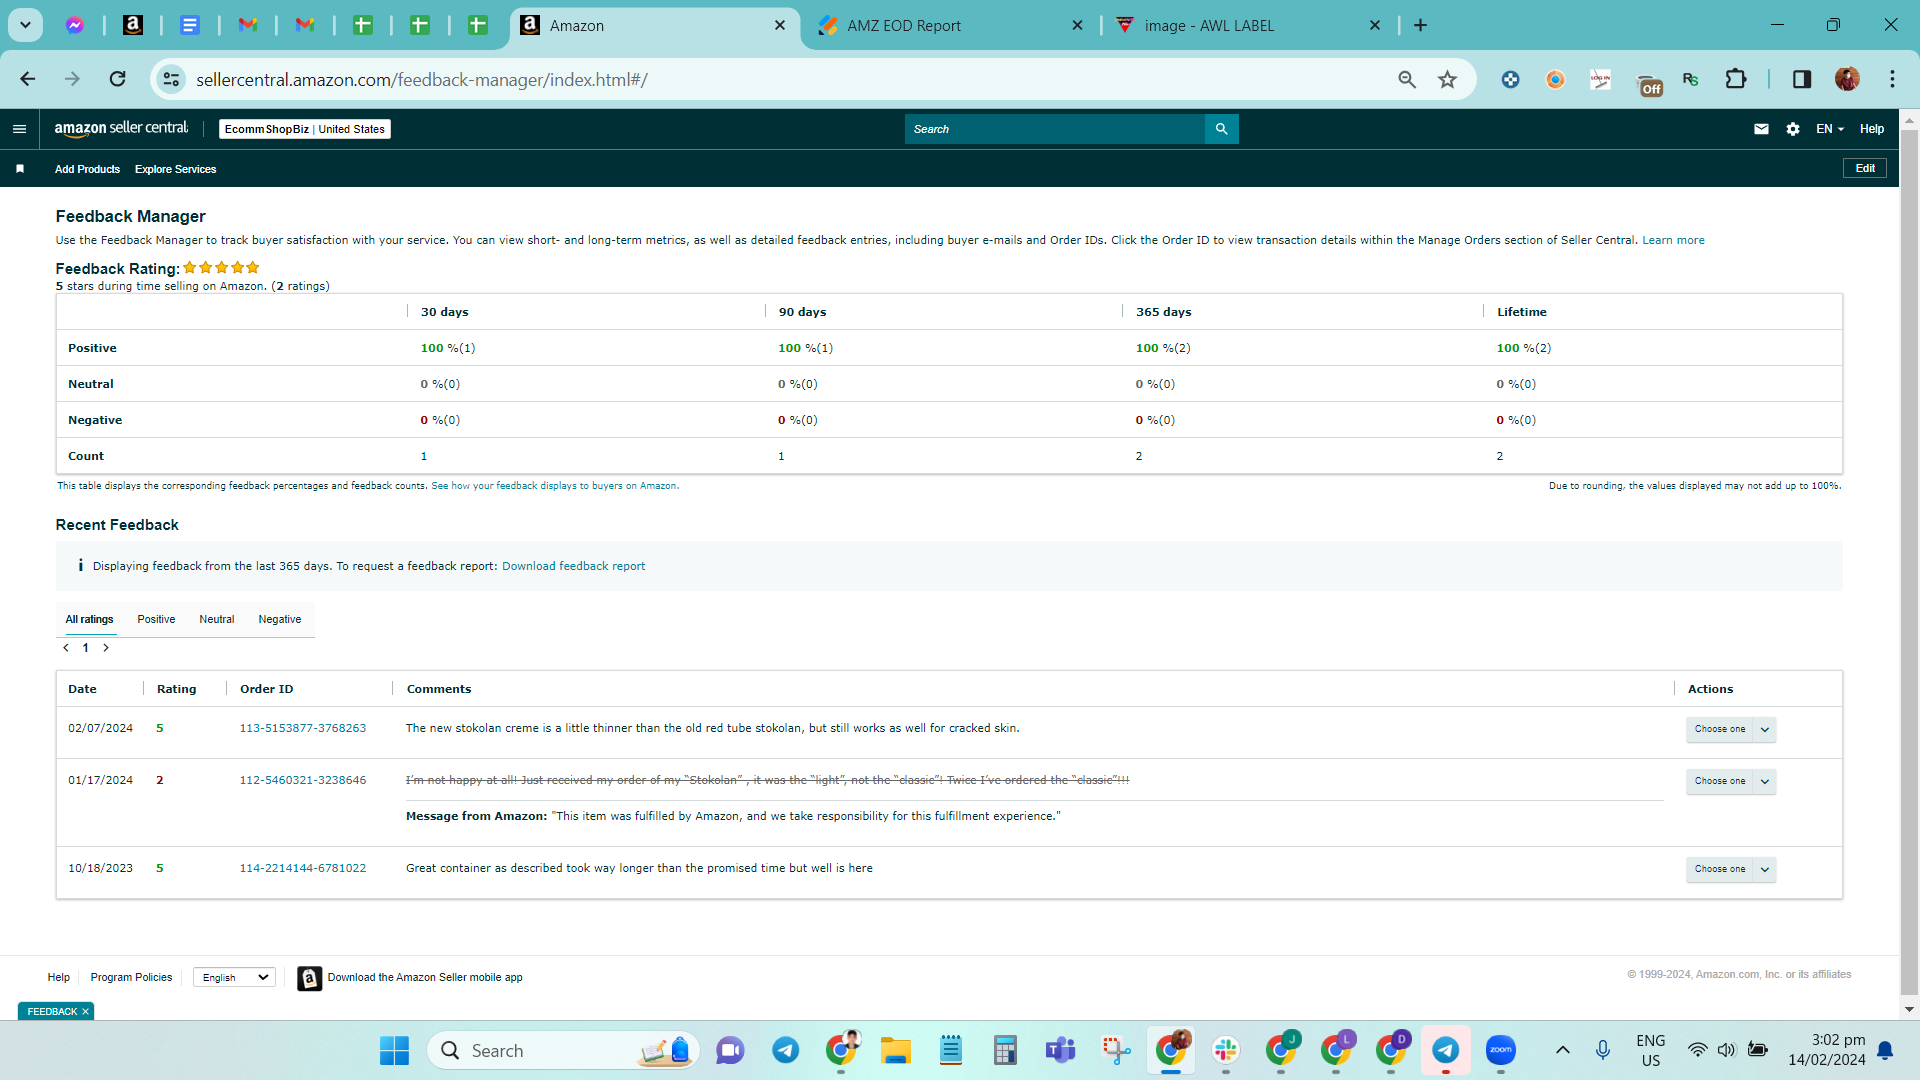Open the Windows Start menu

[394, 1050]
